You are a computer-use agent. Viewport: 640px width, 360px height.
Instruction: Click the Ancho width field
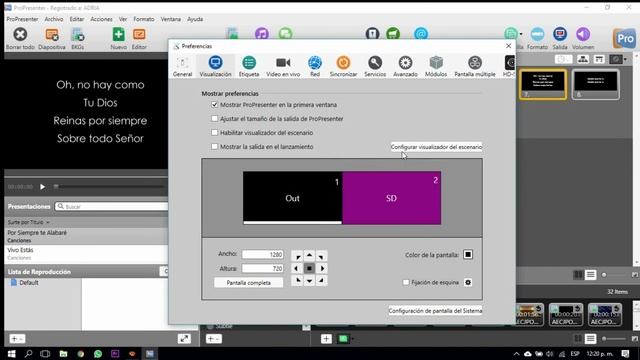point(262,254)
